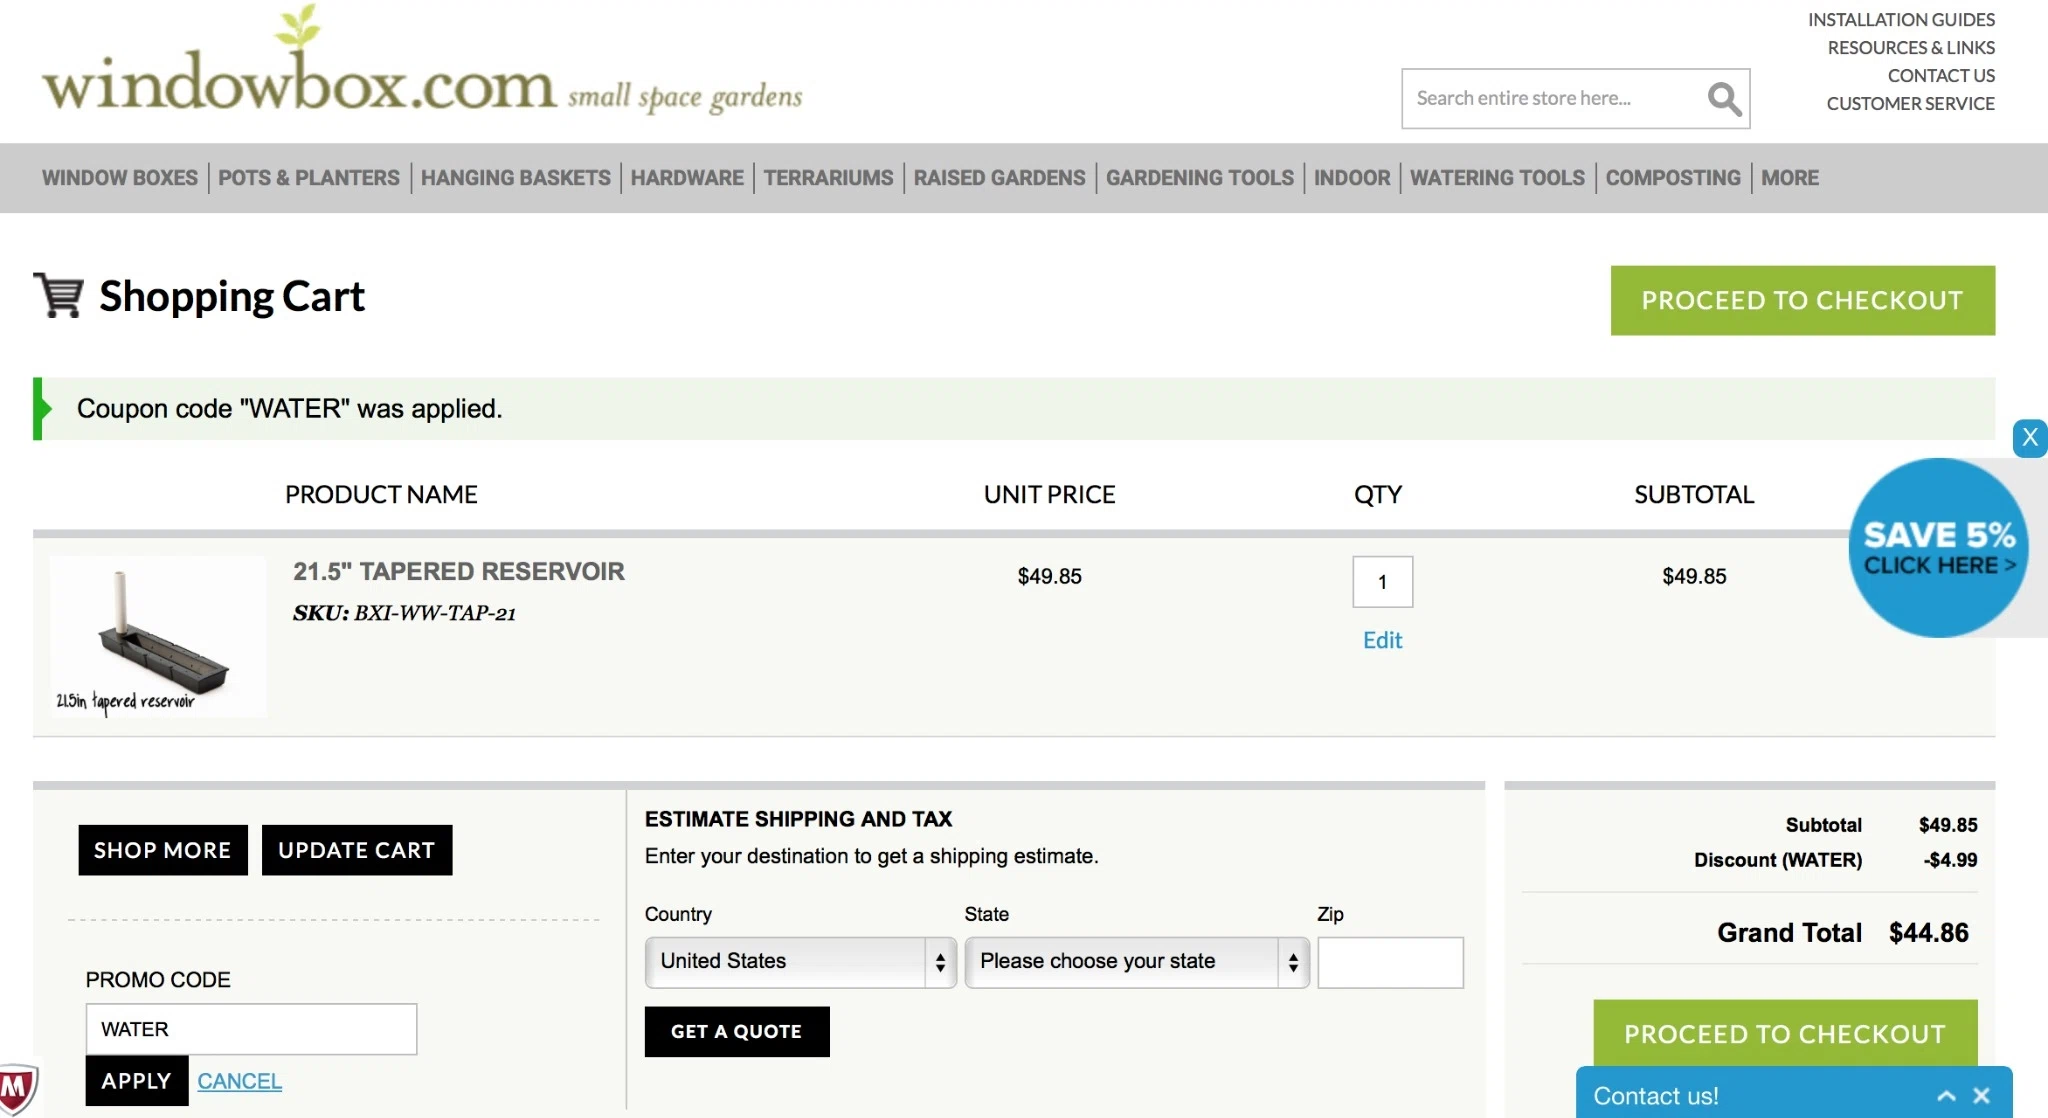The image size is (2048, 1118).
Task: Open the Country dropdown
Action: point(800,962)
